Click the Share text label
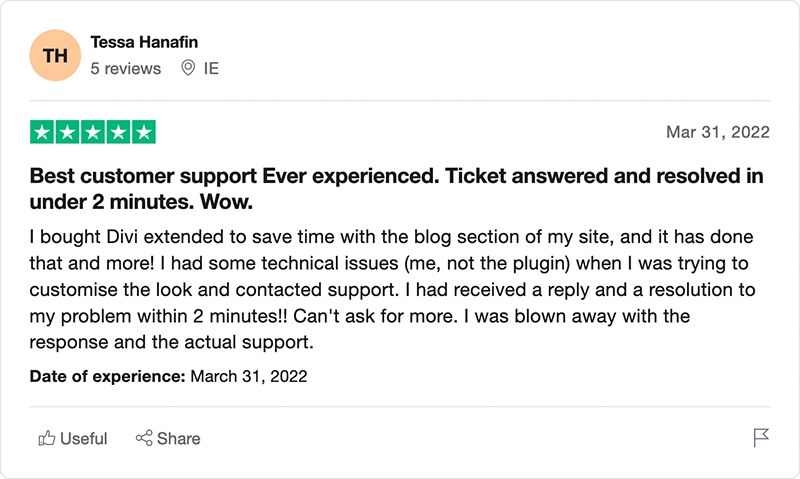This screenshot has width=800, height=479. pyautogui.click(x=179, y=438)
